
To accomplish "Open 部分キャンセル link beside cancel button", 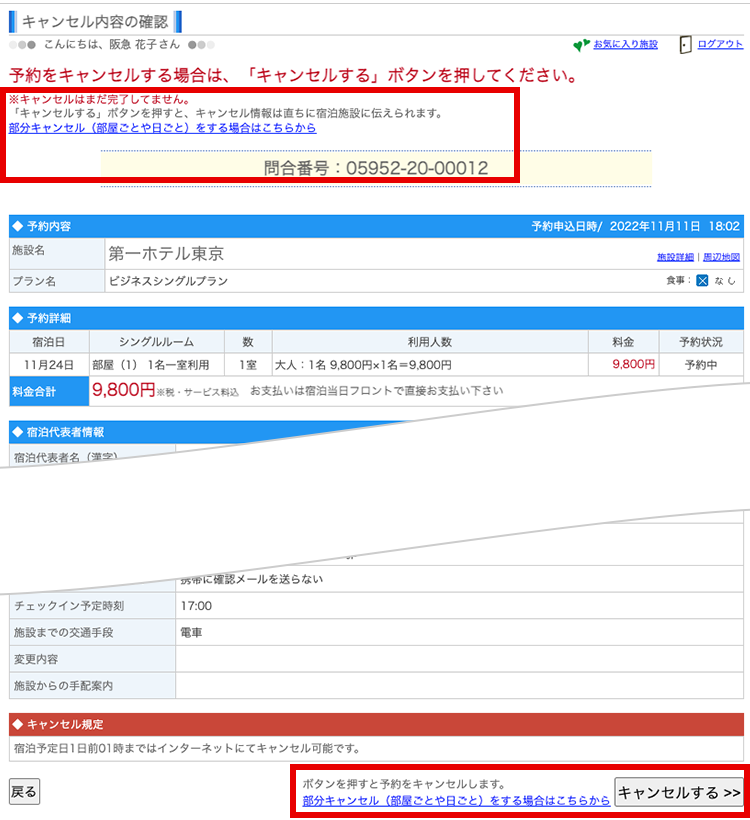I will click(x=456, y=801).
